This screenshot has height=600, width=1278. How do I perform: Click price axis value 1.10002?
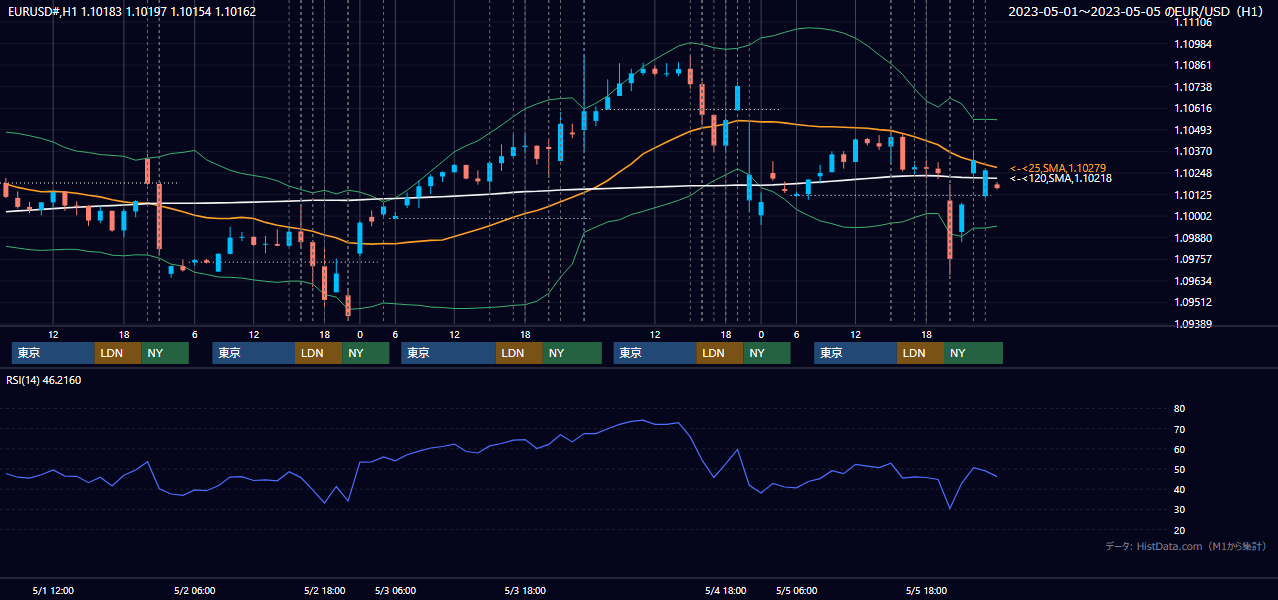click(x=1193, y=216)
